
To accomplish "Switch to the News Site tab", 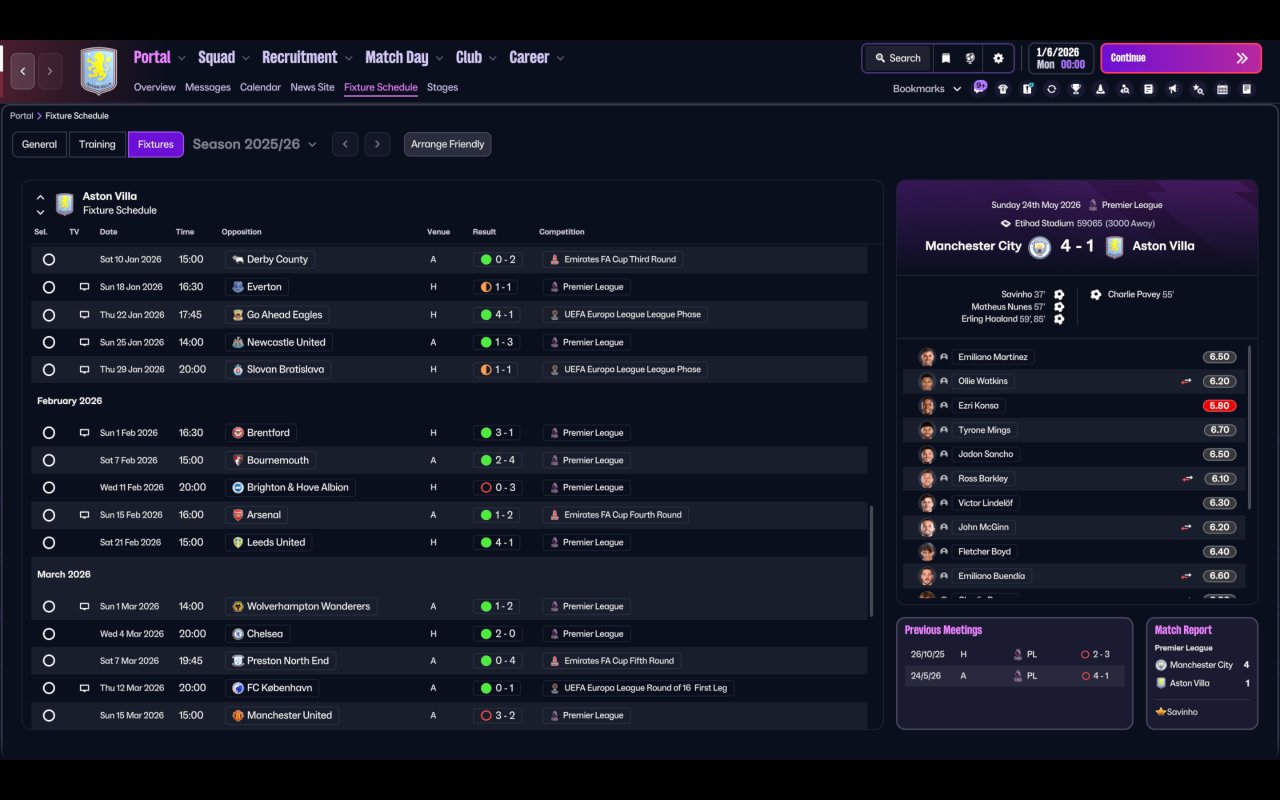I will coord(312,88).
